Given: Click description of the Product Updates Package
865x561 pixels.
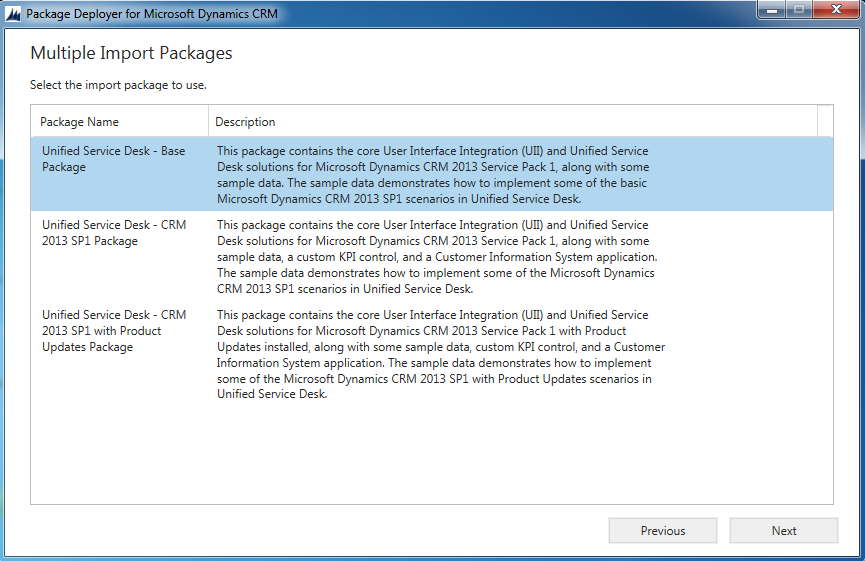Looking at the screenshot, I should (x=440, y=355).
